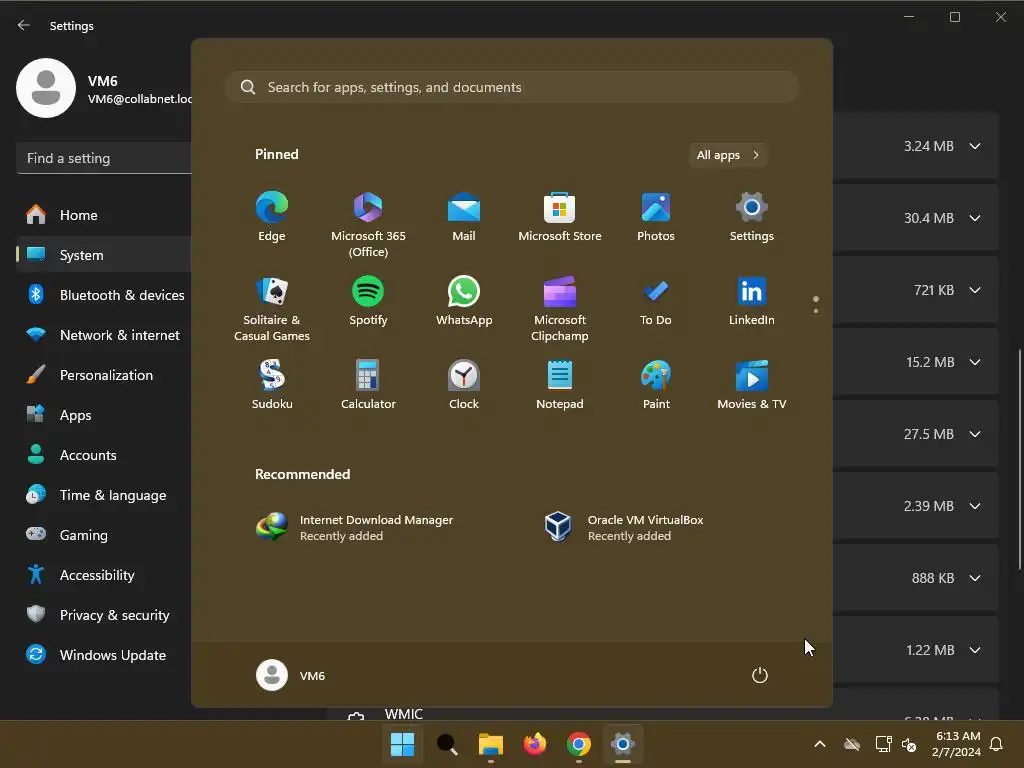Open the pinned Settings app icon
The width and height of the screenshot is (1024, 768).
(752, 217)
